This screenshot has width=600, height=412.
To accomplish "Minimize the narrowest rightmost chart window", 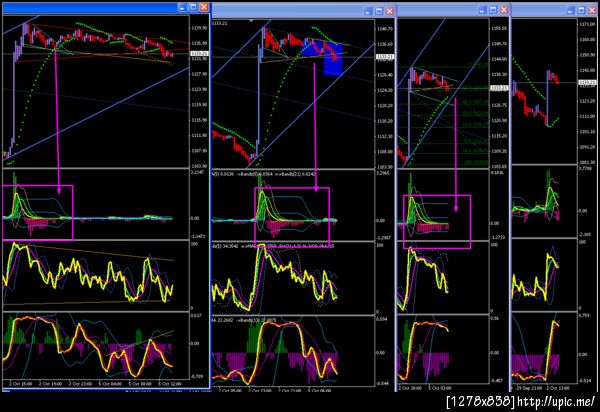I will point(571,11).
